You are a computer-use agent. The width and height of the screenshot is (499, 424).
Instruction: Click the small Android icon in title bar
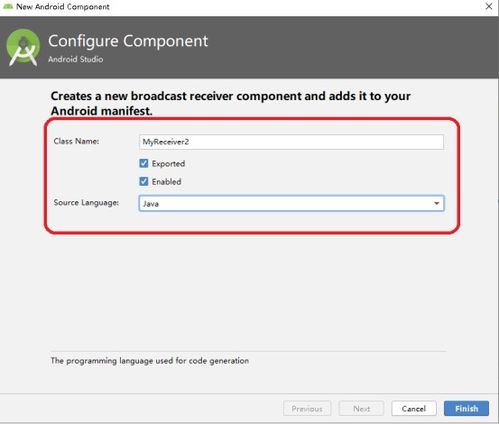pyautogui.click(x=8, y=6)
